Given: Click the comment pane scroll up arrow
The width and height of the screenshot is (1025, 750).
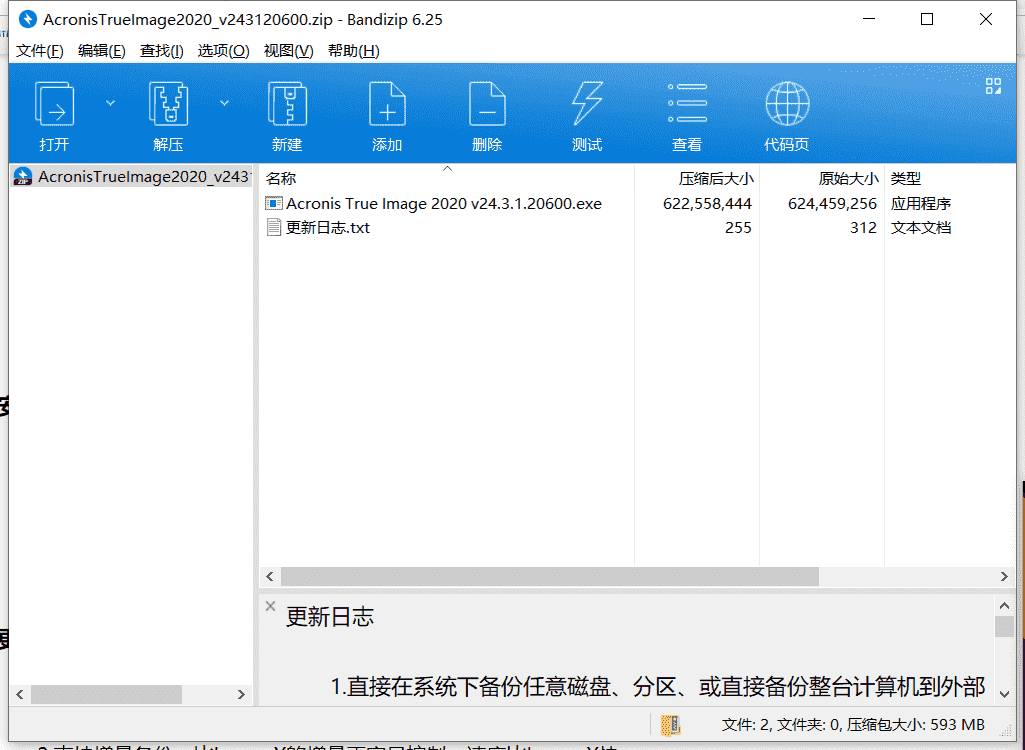Looking at the screenshot, I should (x=1005, y=605).
